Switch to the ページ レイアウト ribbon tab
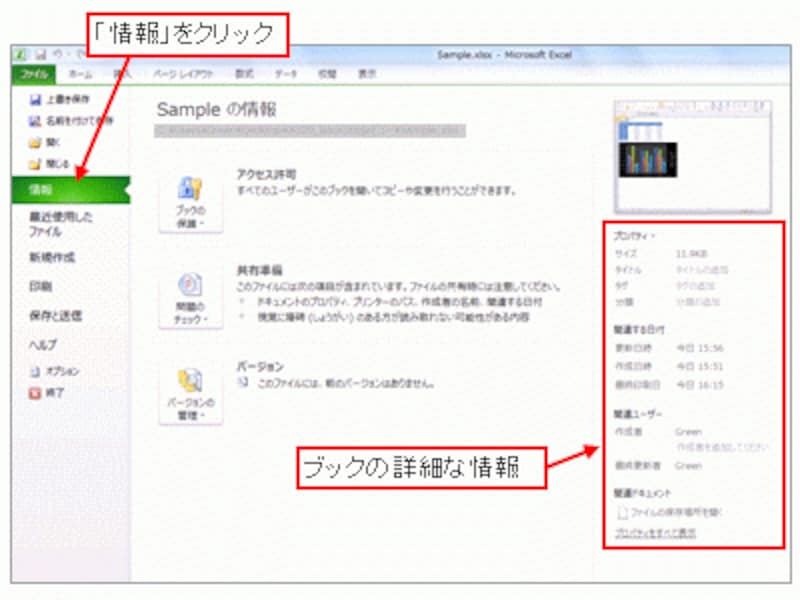 pos(183,74)
